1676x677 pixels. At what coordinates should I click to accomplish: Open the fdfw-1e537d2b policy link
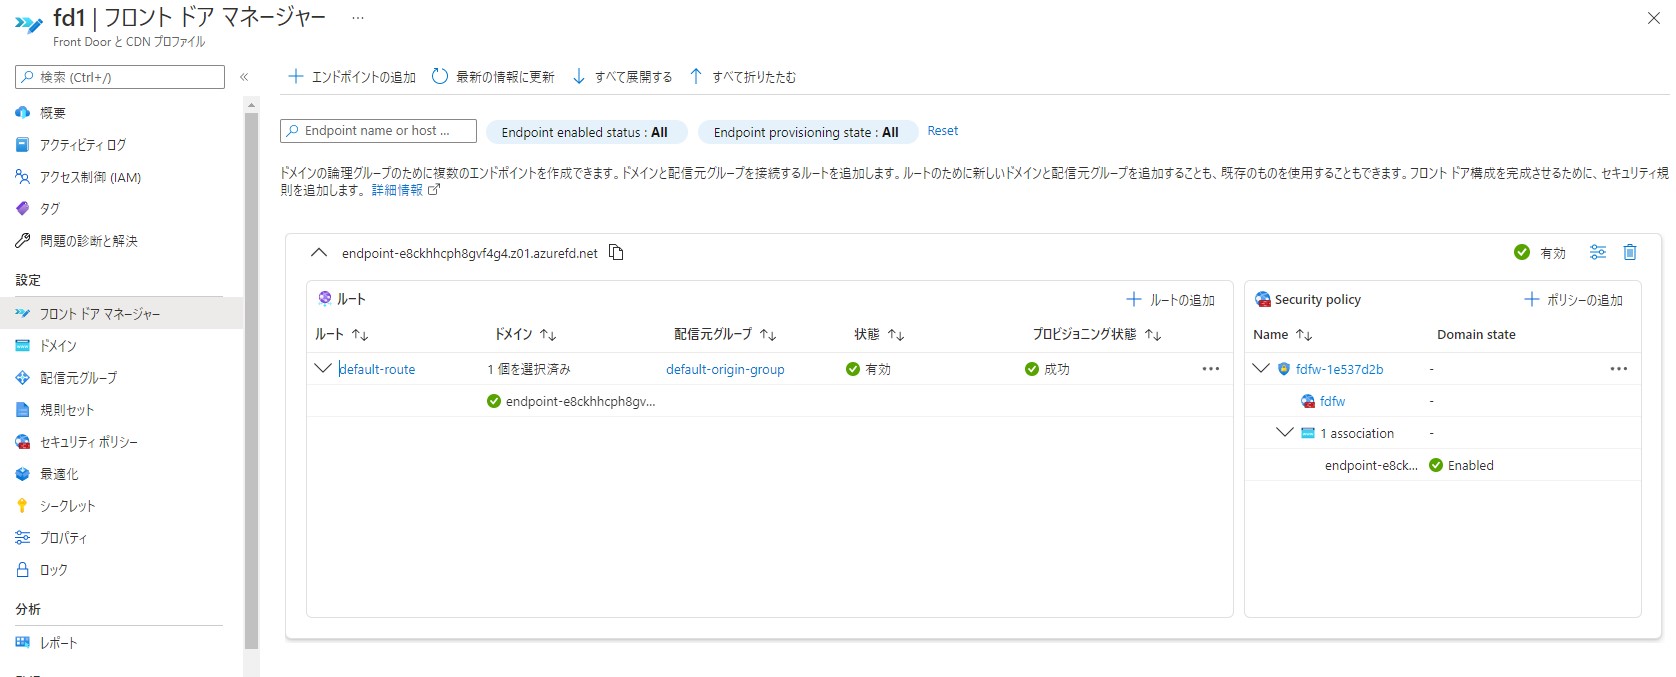click(x=1339, y=369)
